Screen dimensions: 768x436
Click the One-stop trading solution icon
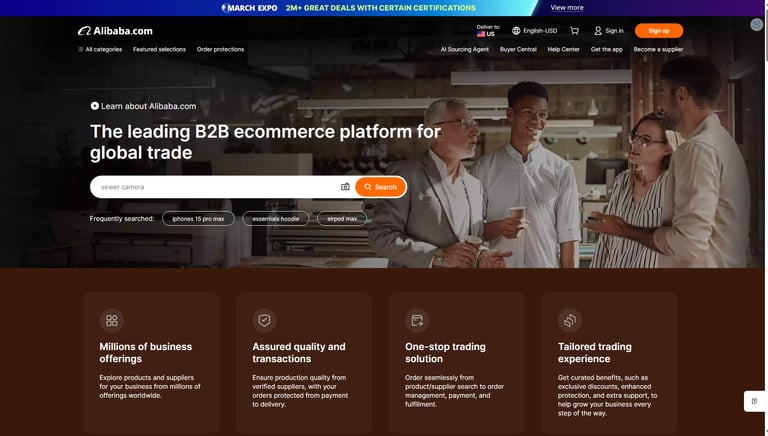pos(417,320)
